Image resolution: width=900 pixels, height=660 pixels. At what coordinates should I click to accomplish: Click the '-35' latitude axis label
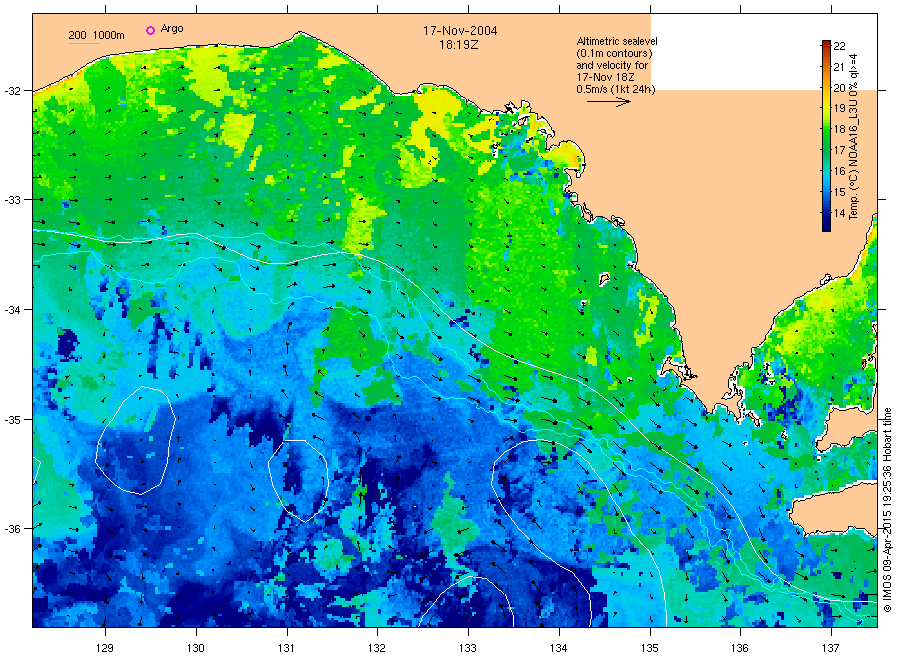[x=12, y=420]
